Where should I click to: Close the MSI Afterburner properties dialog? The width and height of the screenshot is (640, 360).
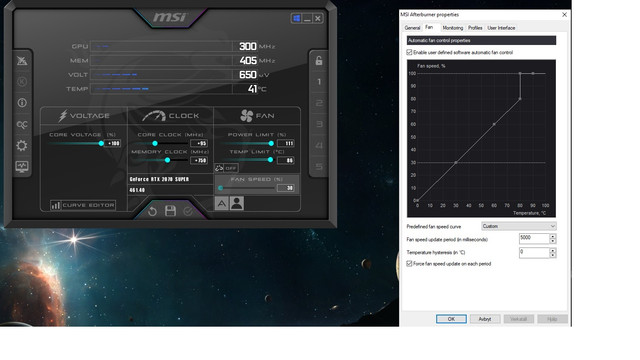pos(564,14)
